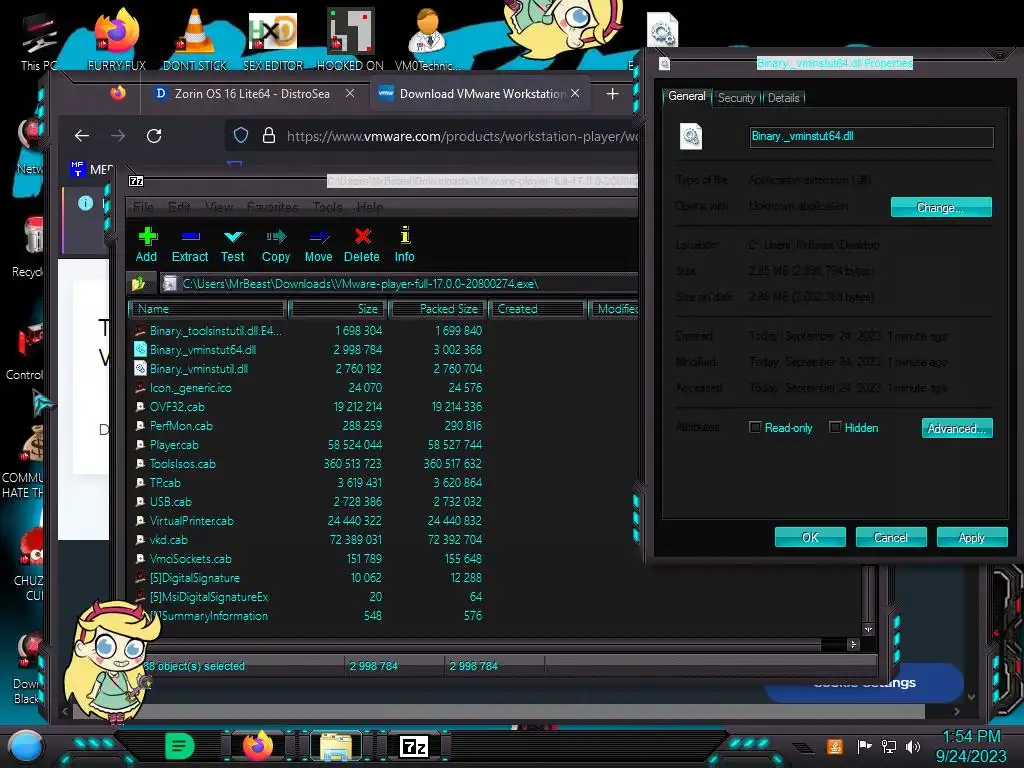Select ToolsIsos.cab in file list
Viewport: 1024px width, 768px height.
(182, 464)
